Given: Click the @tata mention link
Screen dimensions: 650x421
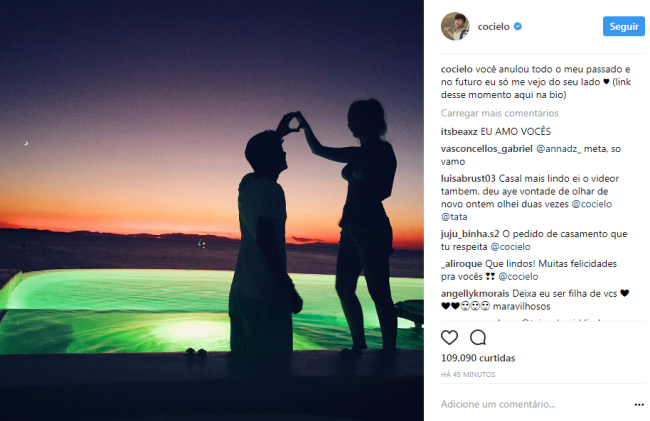Looking at the screenshot, I should coord(454,217).
